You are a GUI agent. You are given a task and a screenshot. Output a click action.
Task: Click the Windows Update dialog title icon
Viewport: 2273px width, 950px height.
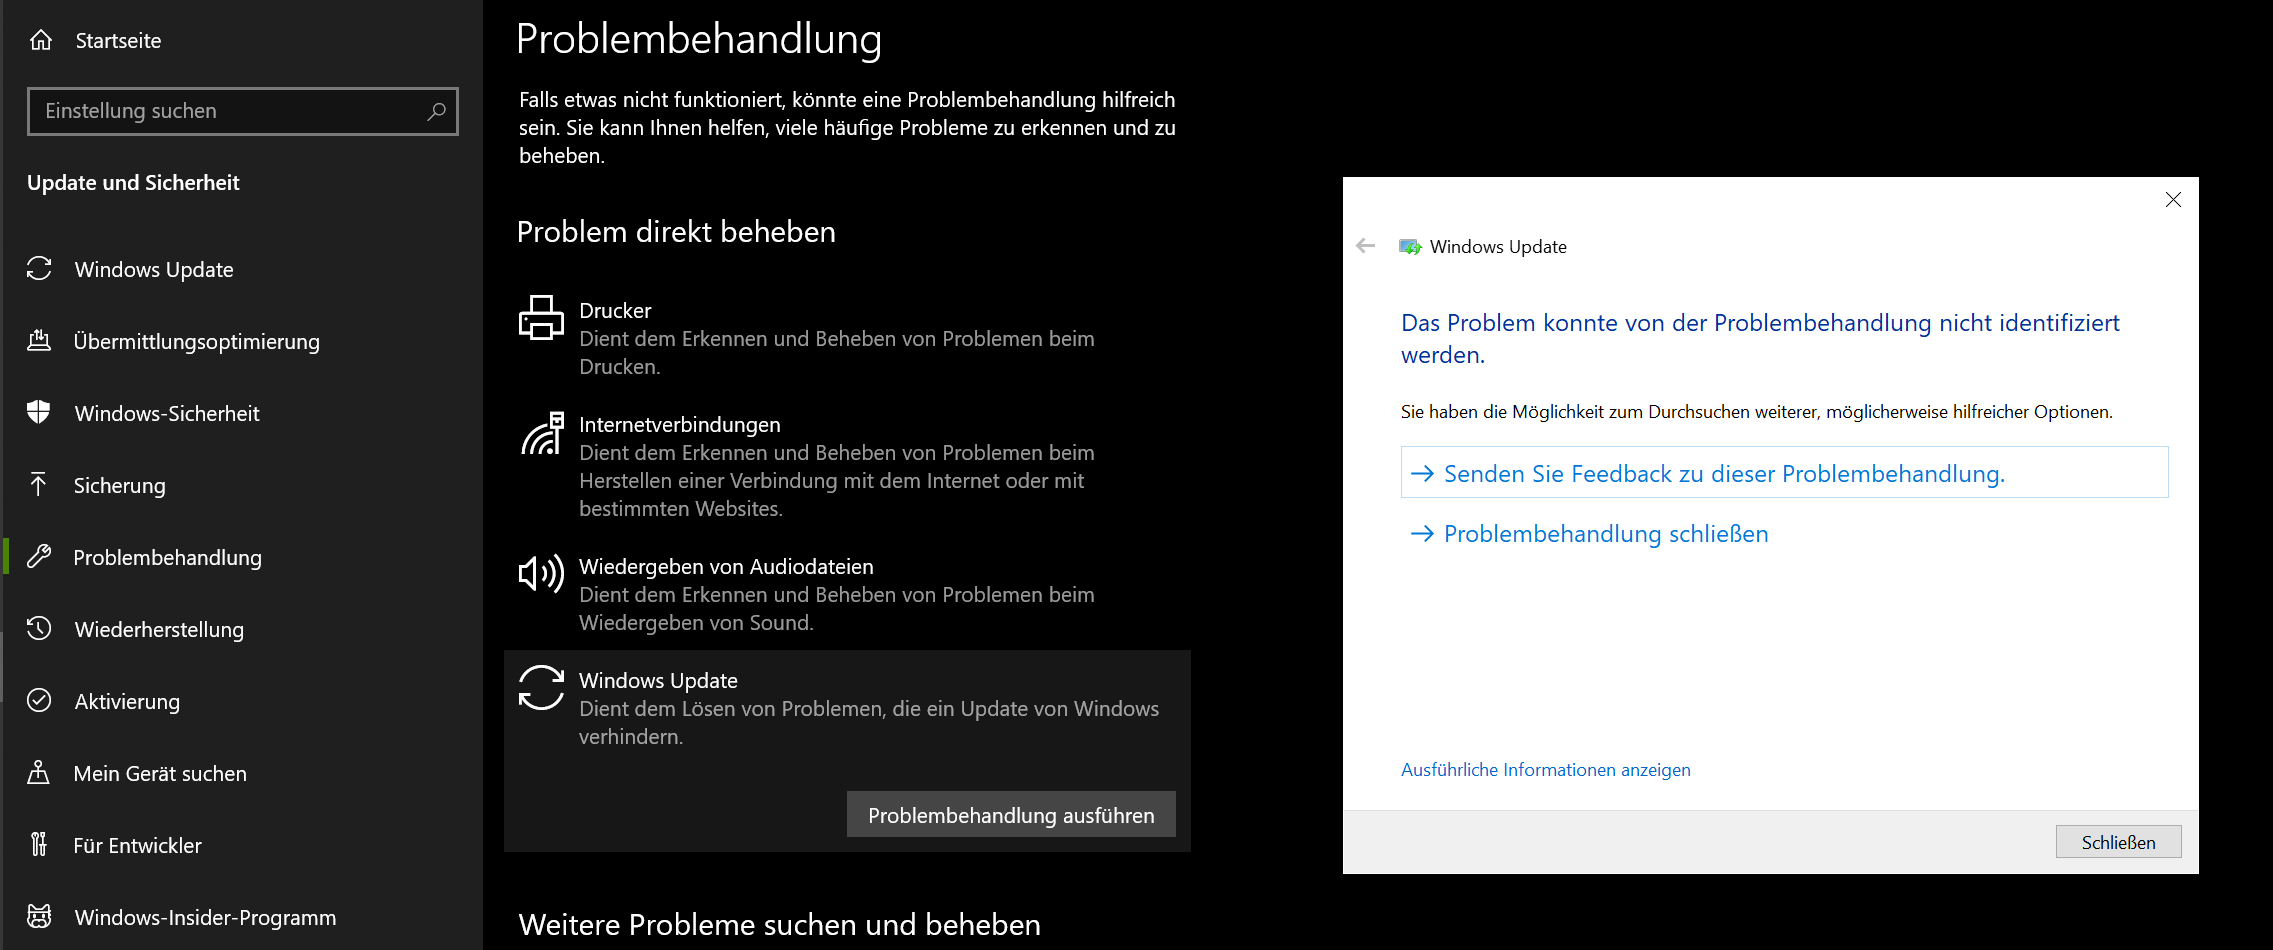click(x=1410, y=247)
